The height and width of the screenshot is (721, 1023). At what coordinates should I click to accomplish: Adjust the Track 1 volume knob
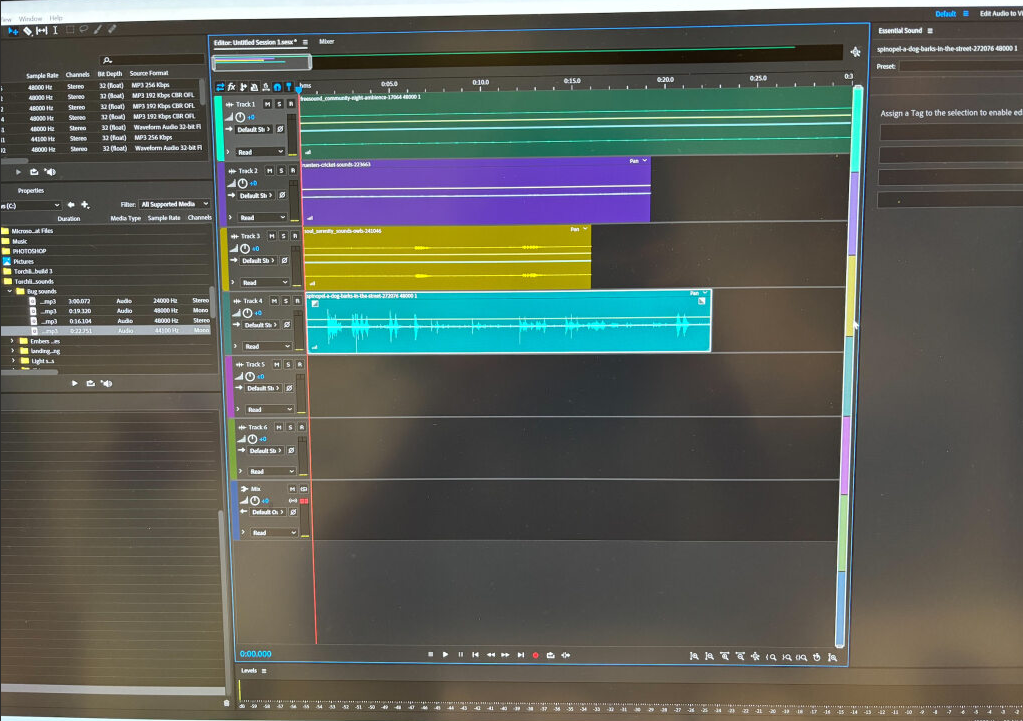coord(240,117)
